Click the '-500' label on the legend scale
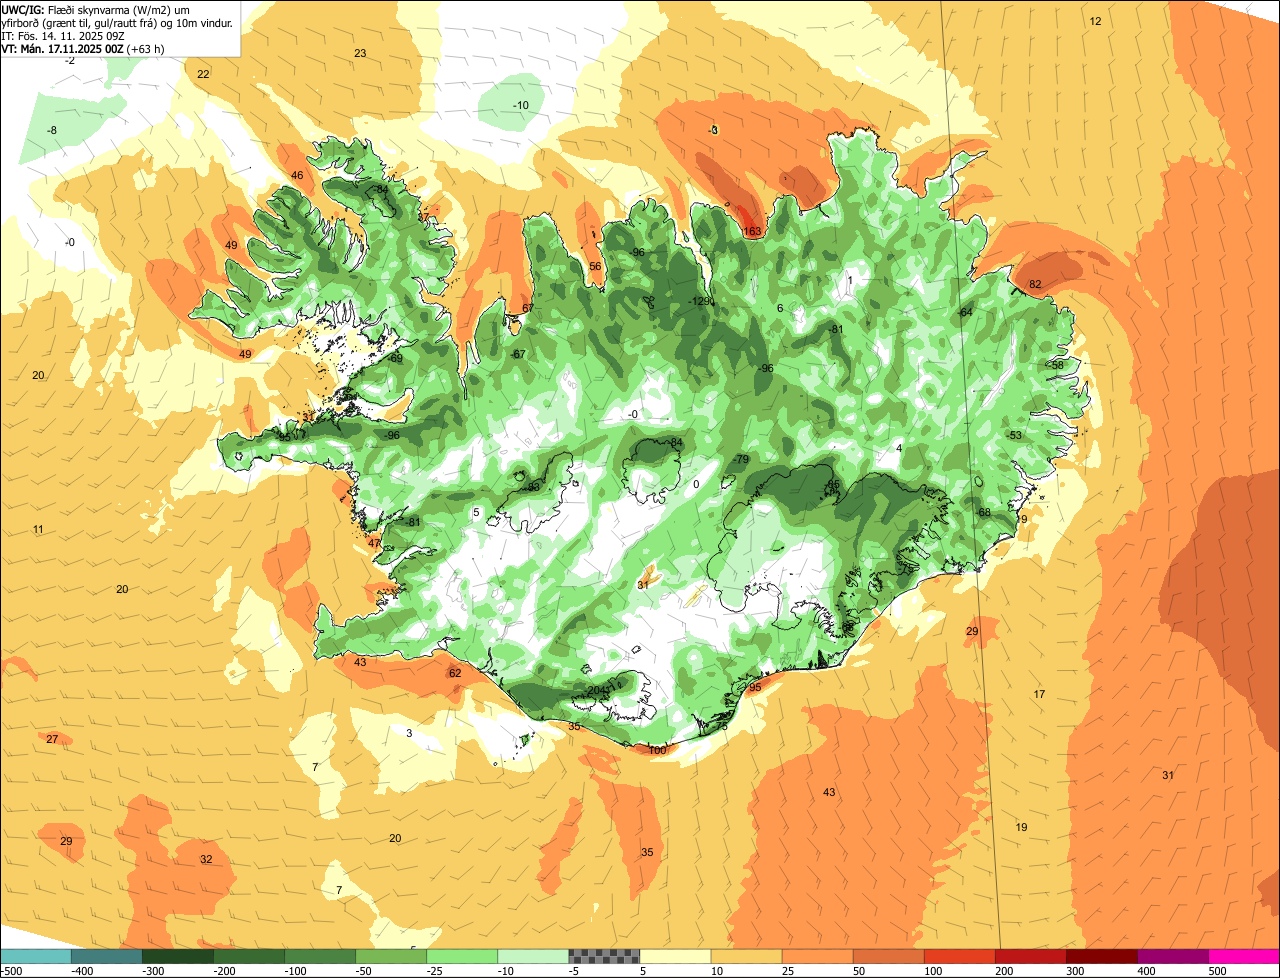Viewport: 1280px width, 978px height. click(x=11, y=970)
